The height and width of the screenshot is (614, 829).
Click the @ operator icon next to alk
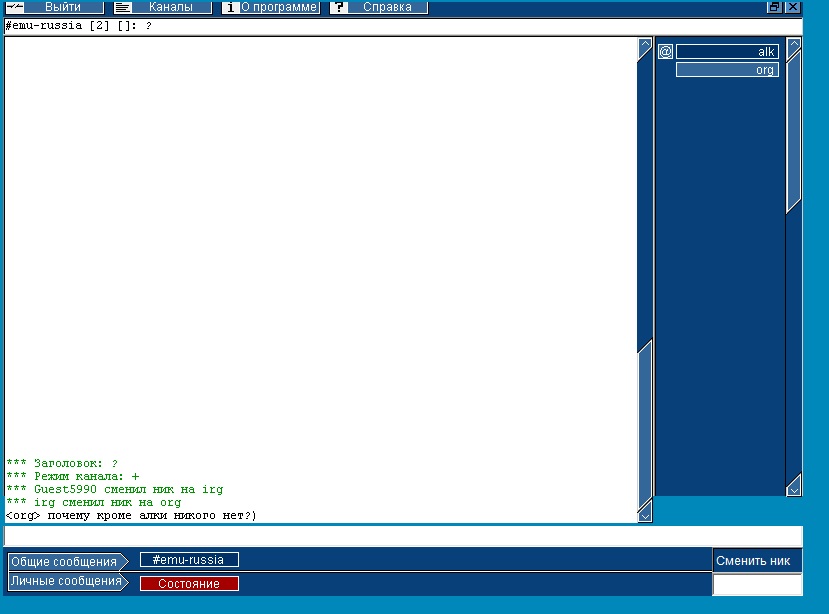pos(665,52)
